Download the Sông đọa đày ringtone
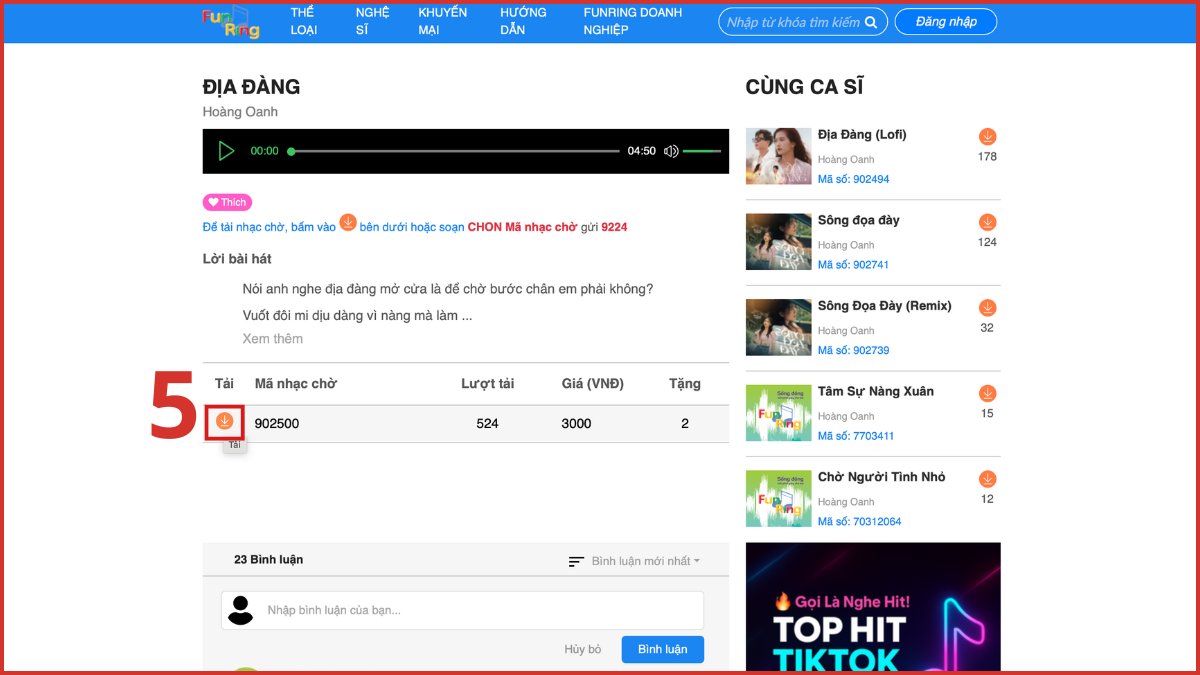The image size is (1200, 675). click(987, 222)
